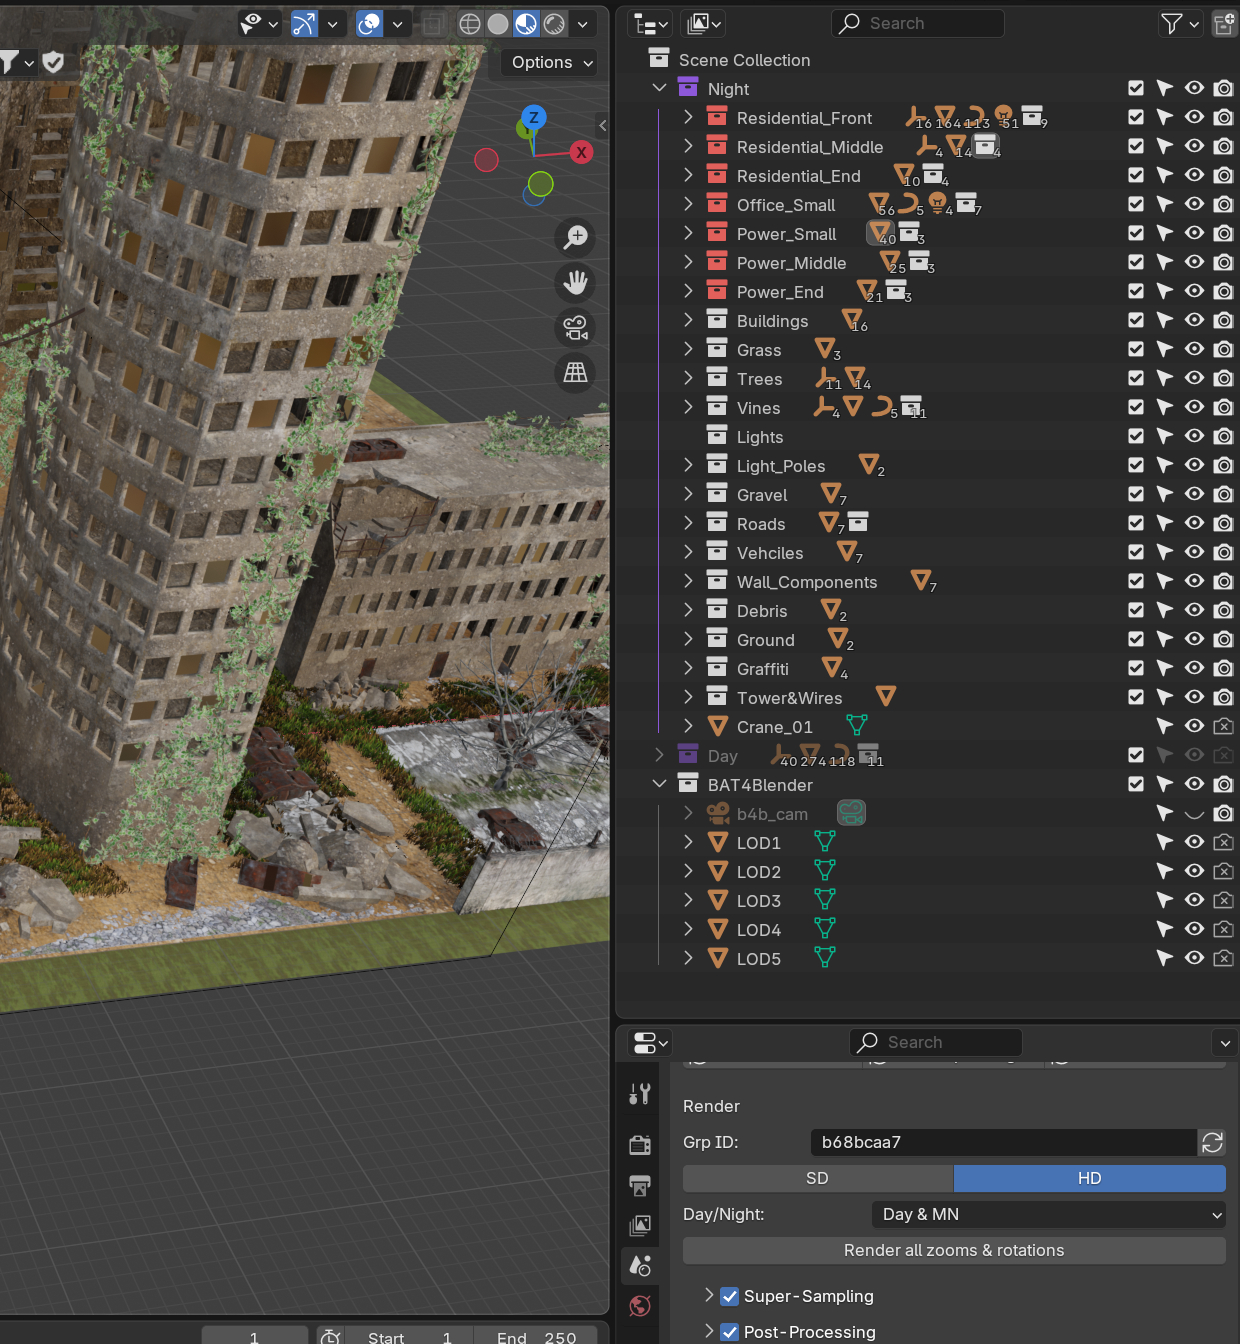Click the Grp ID refresh button
The height and width of the screenshot is (1344, 1240).
click(x=1212, y=1142)
